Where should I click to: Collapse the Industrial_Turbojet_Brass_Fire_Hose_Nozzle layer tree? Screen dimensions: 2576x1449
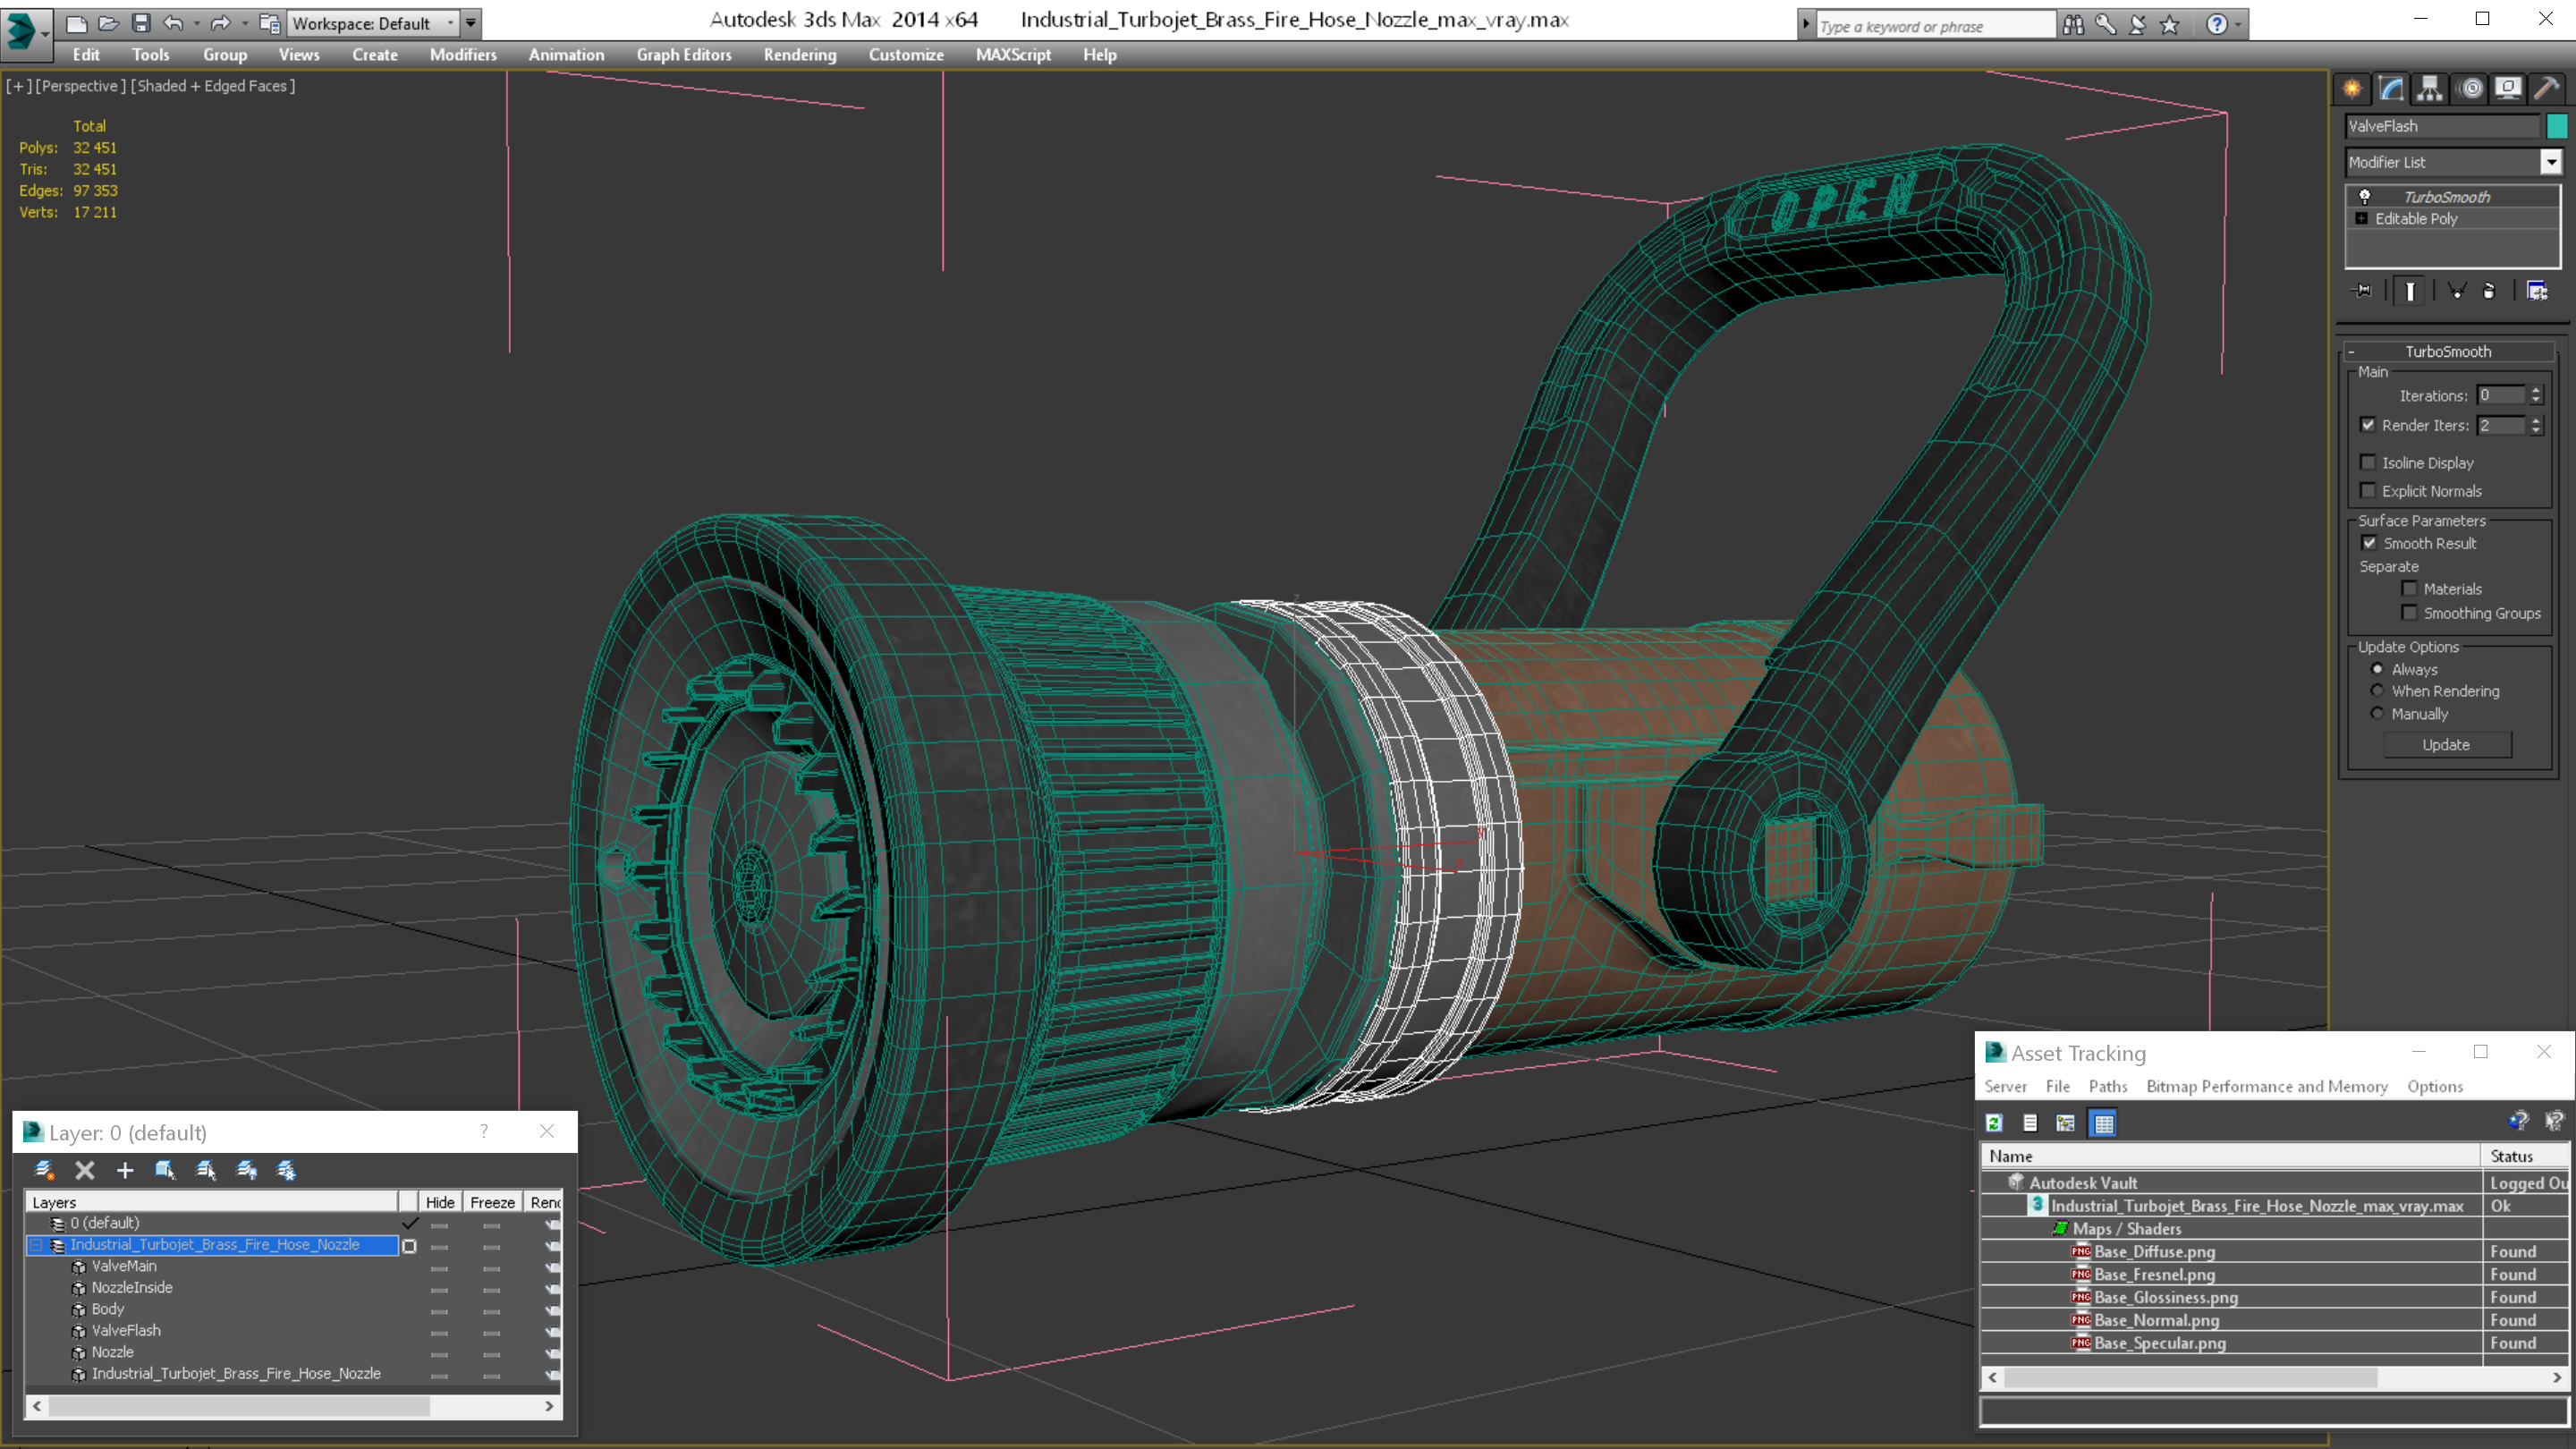(x=37, y=1245)
